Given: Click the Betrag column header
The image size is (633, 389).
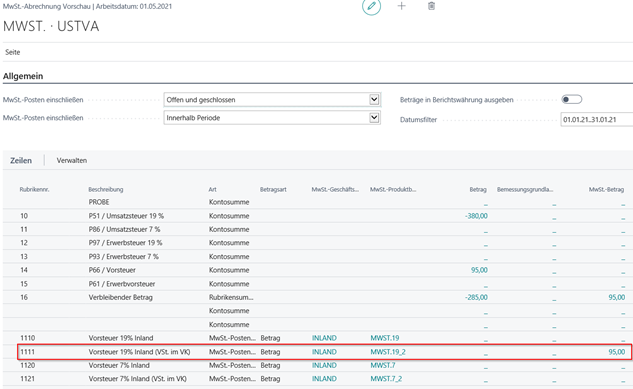Looking at the screenshot, I should coord(478,189).
